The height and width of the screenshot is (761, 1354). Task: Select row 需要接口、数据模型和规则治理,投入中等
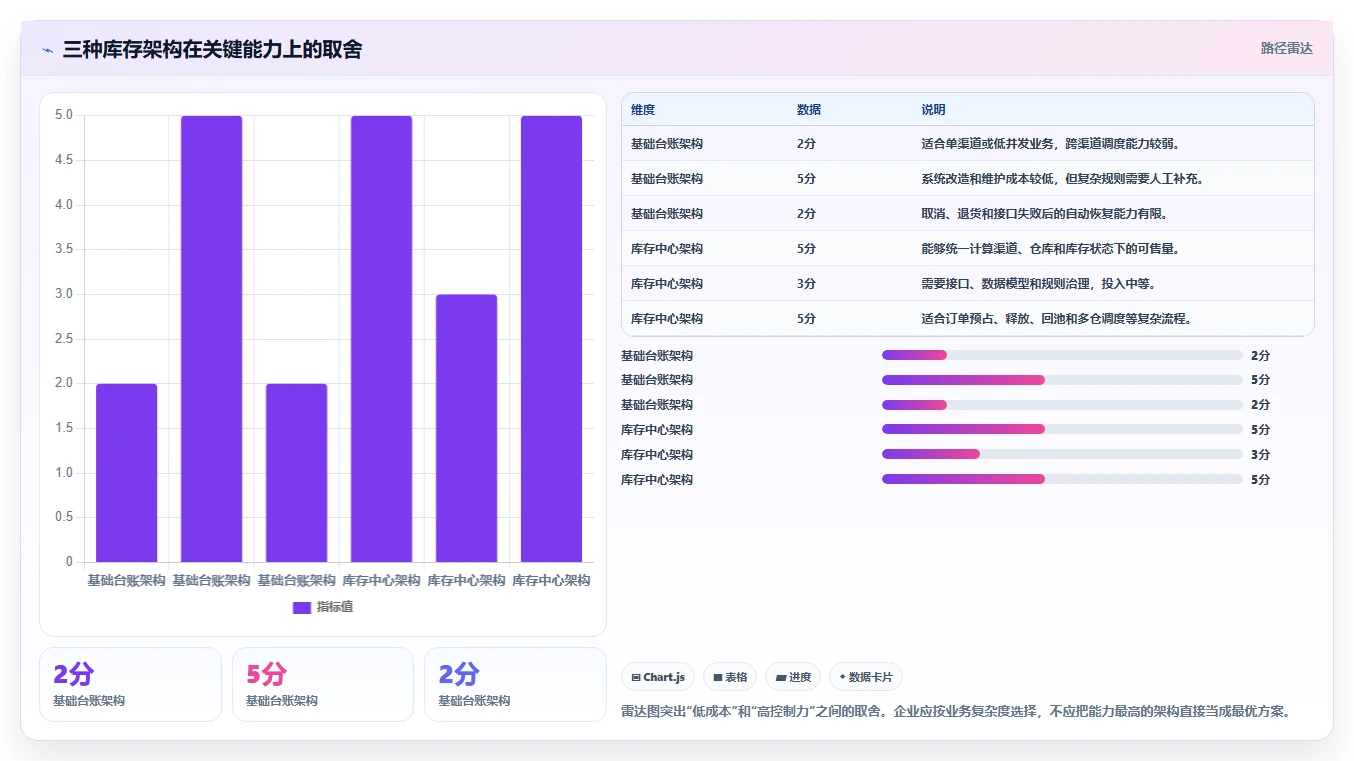click(x=967, y=283)
